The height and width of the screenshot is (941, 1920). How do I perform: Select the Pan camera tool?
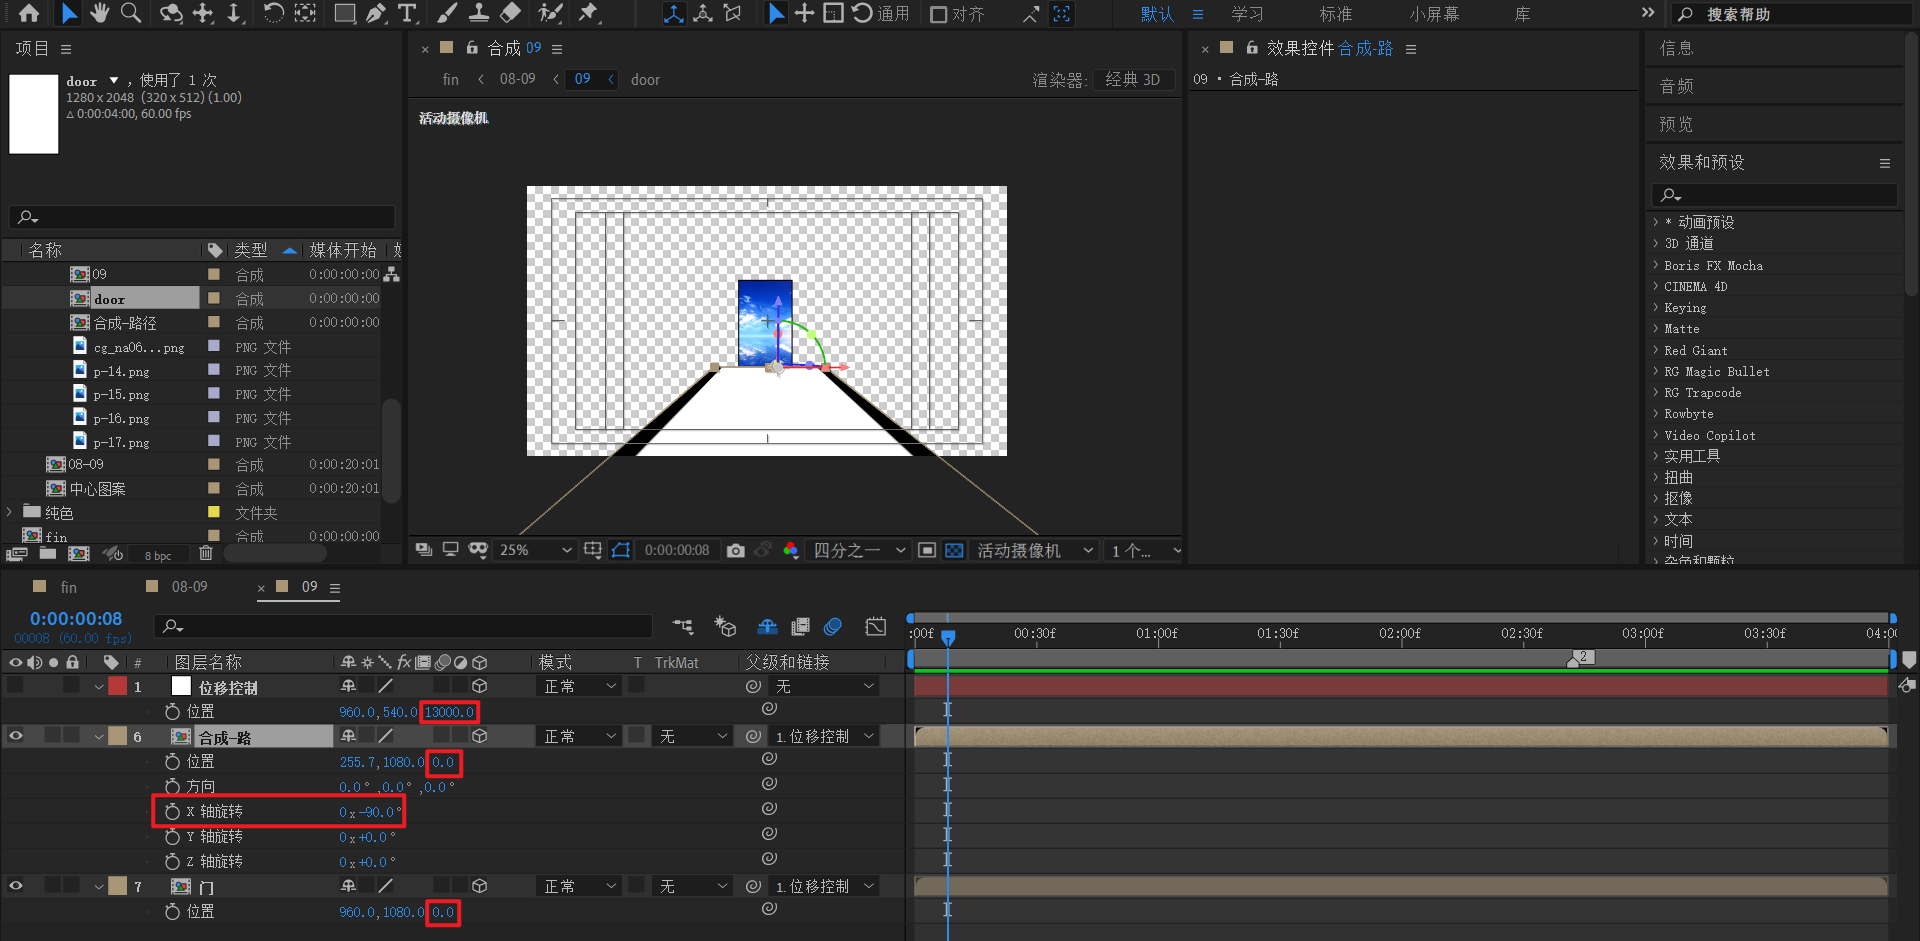(x=203, y=13)
